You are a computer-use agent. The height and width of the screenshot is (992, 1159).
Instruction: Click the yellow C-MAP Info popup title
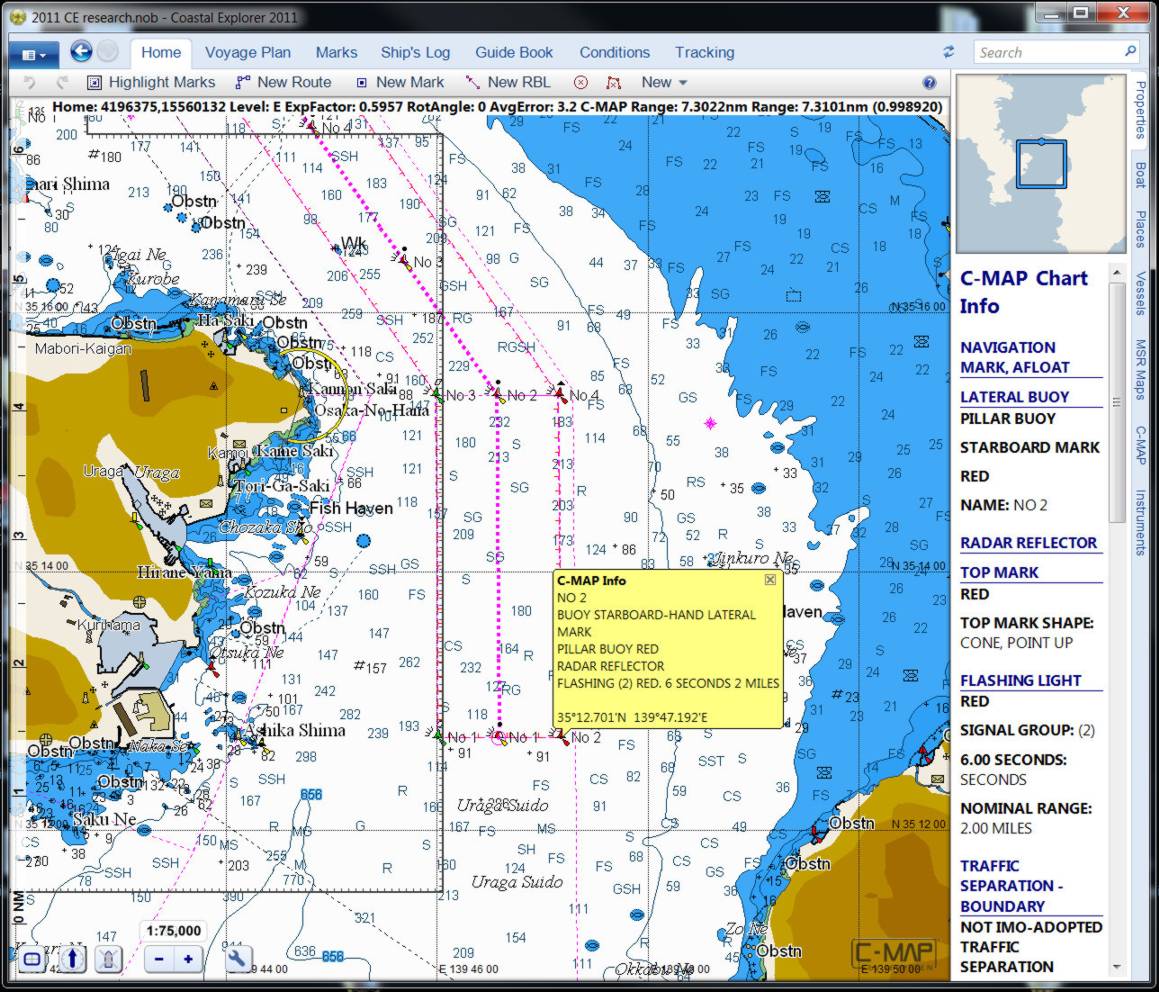(x=591, y=580)
